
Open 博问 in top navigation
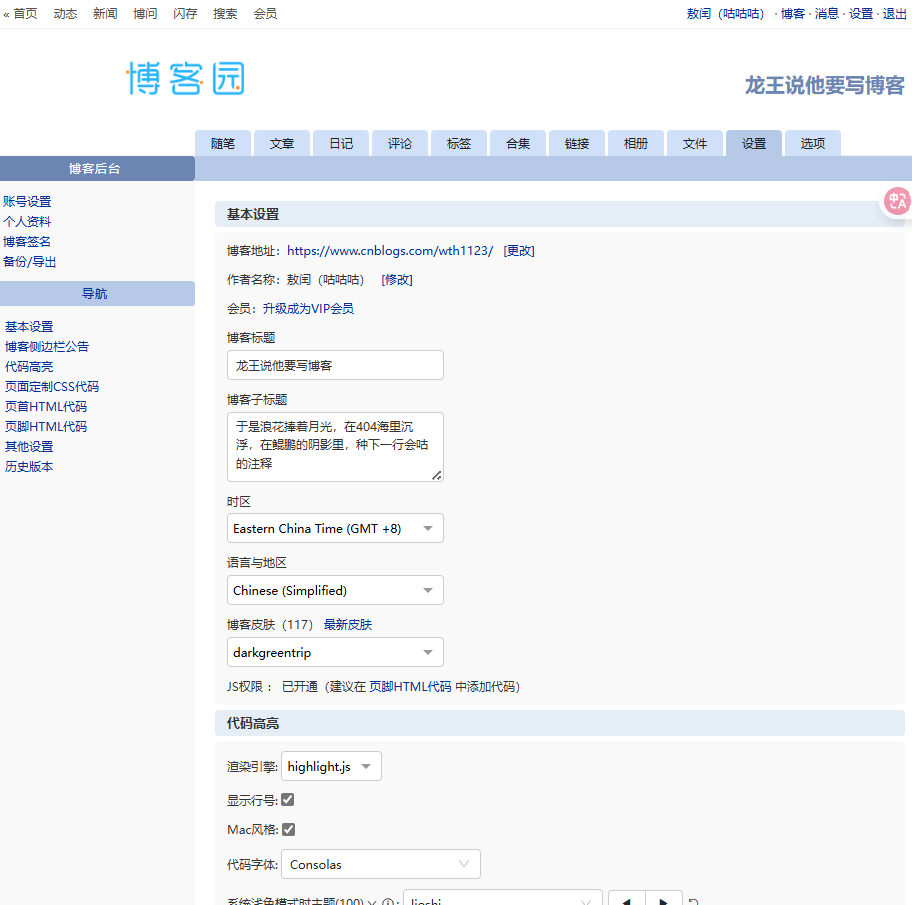[145, 13]
